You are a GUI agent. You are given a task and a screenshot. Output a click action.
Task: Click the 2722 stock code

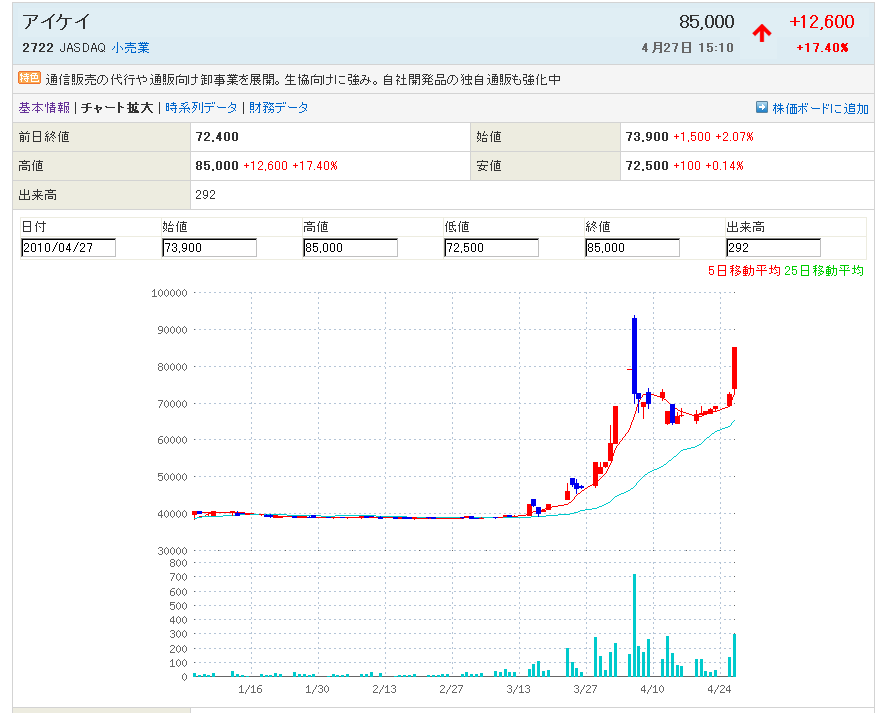pos(38,48)
